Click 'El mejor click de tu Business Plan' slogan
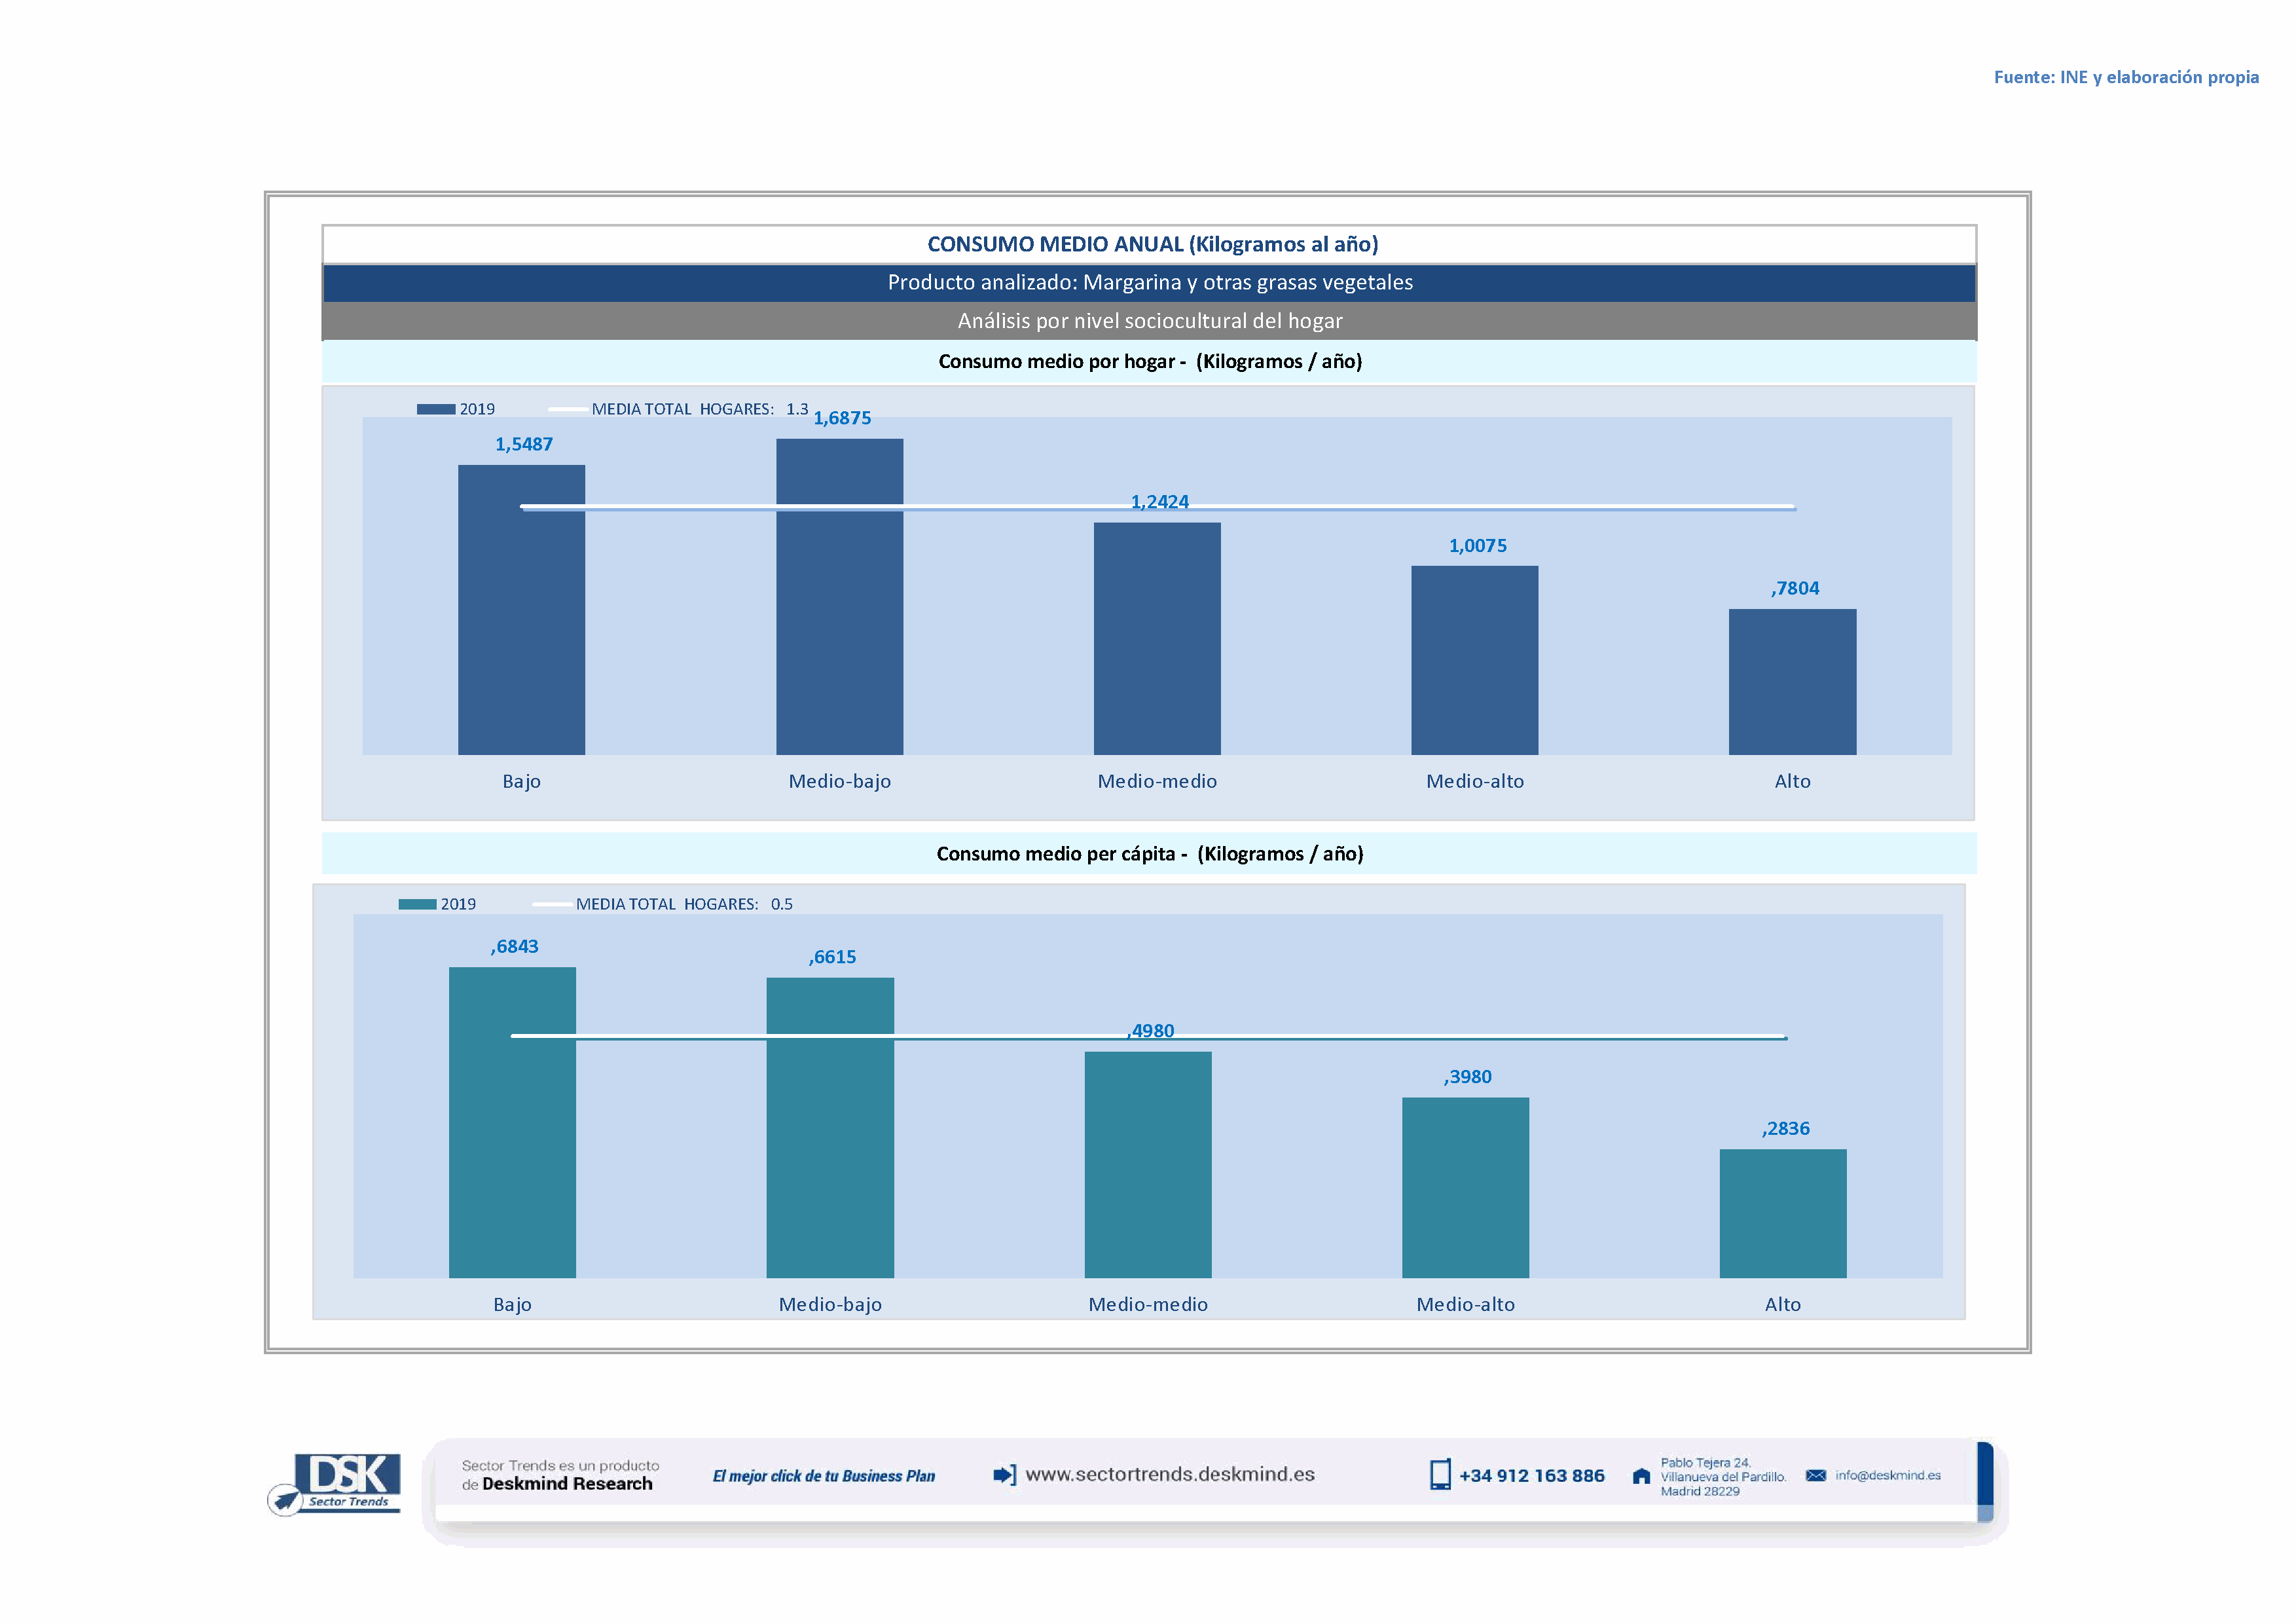The image size is (2296, 1624). 823,1476
